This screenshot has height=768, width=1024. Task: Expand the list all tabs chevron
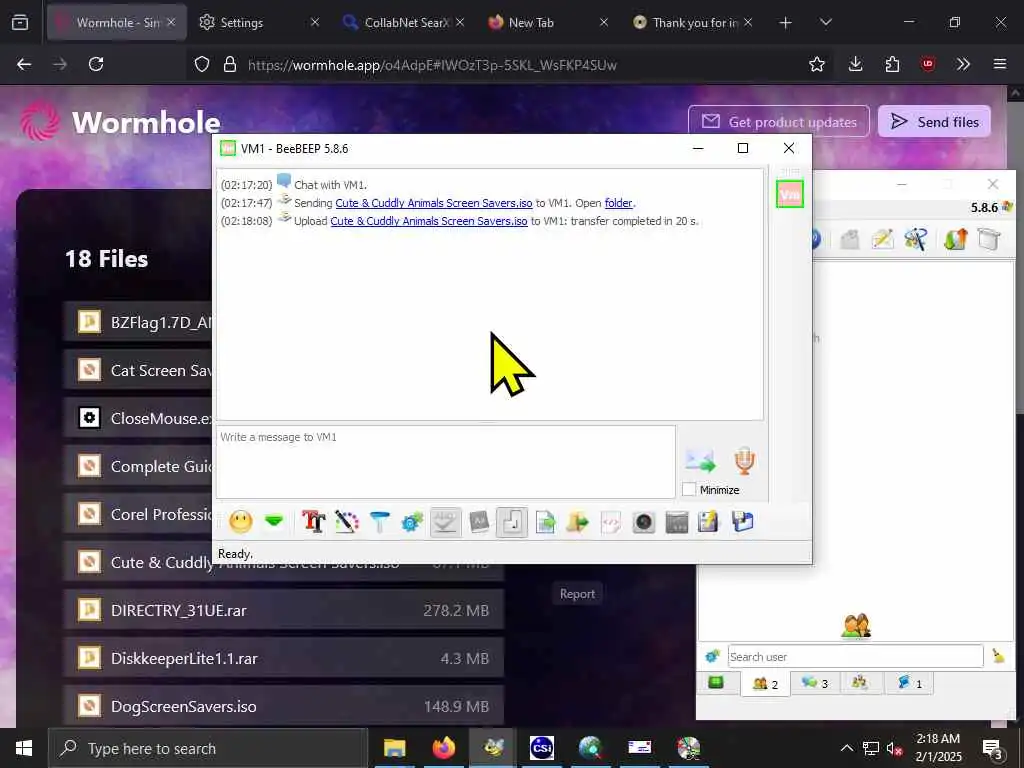tap(826, 22)
